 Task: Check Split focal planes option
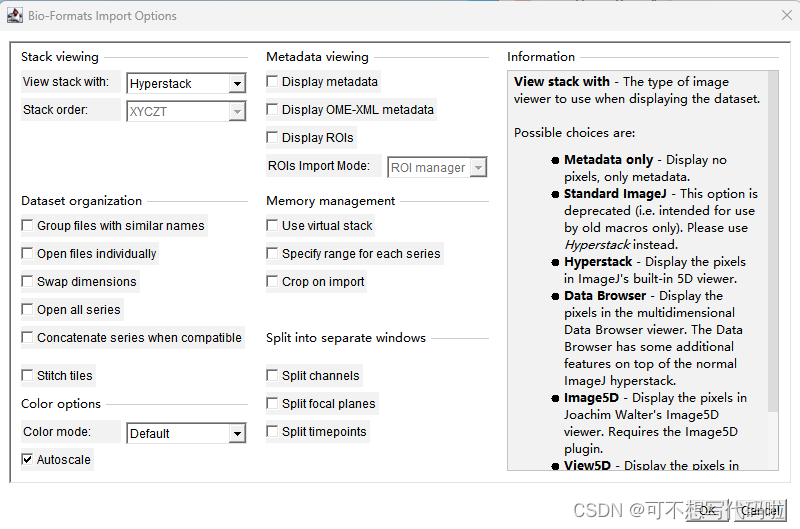(x=272, y=403)
